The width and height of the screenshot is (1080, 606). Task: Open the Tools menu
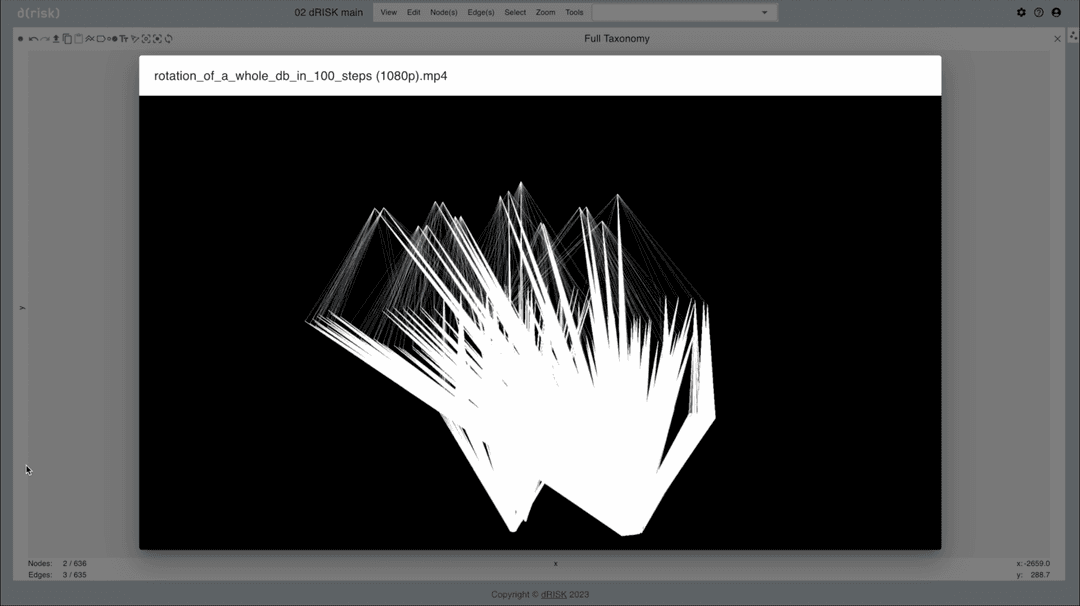(574, 13)
